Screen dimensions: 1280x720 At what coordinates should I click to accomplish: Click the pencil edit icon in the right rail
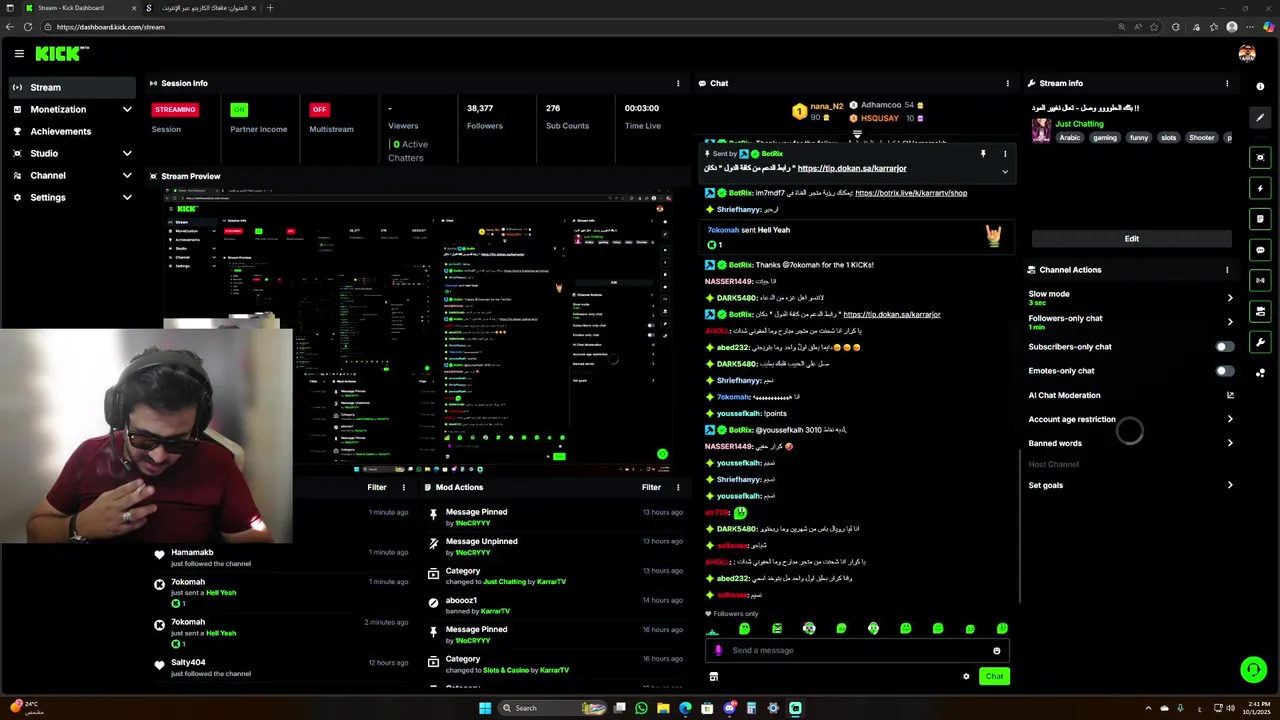[1260, 117]
